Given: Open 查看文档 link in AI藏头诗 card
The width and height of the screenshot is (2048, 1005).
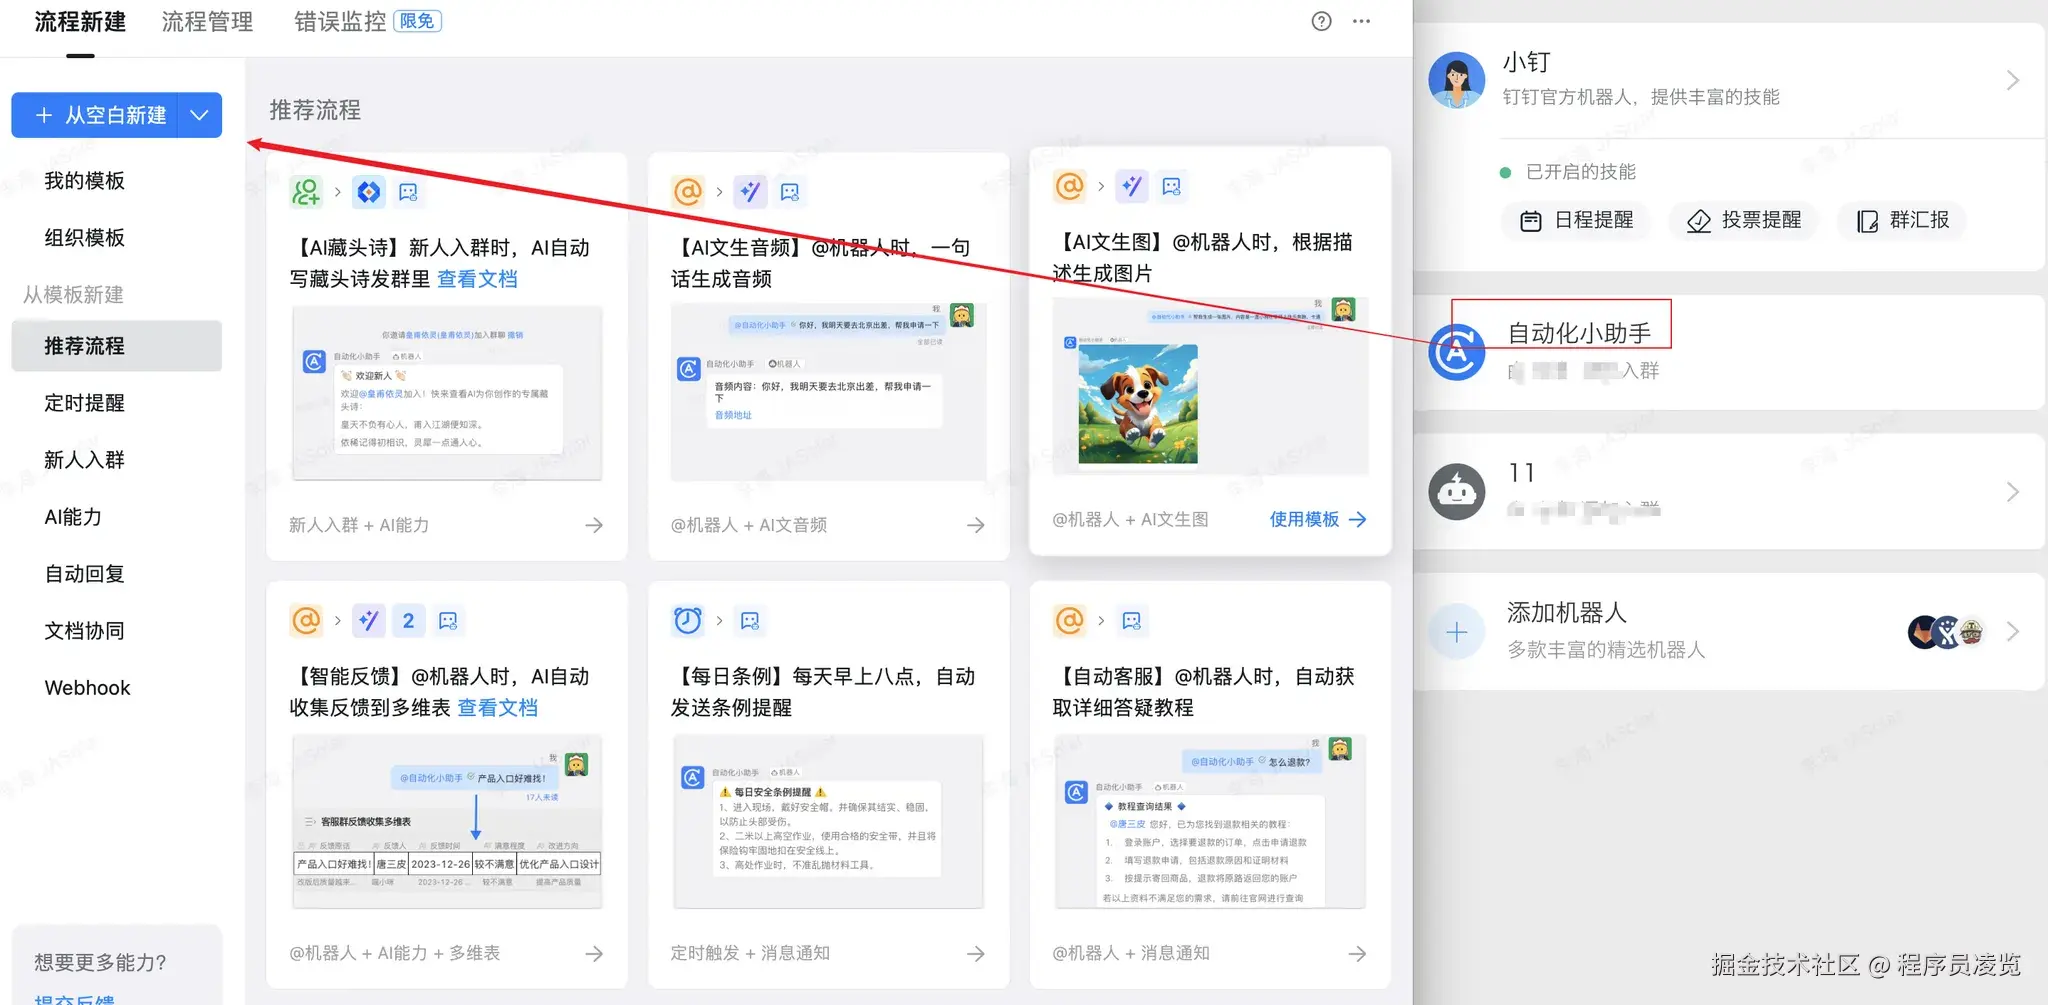Looking at the screenshot, I should tap(477, 279).
